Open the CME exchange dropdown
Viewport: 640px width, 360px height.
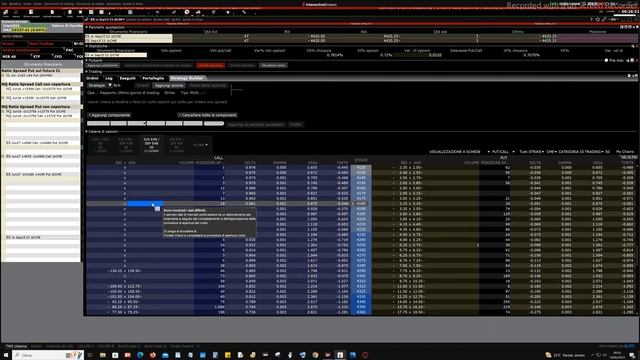(x=551, y=152)
